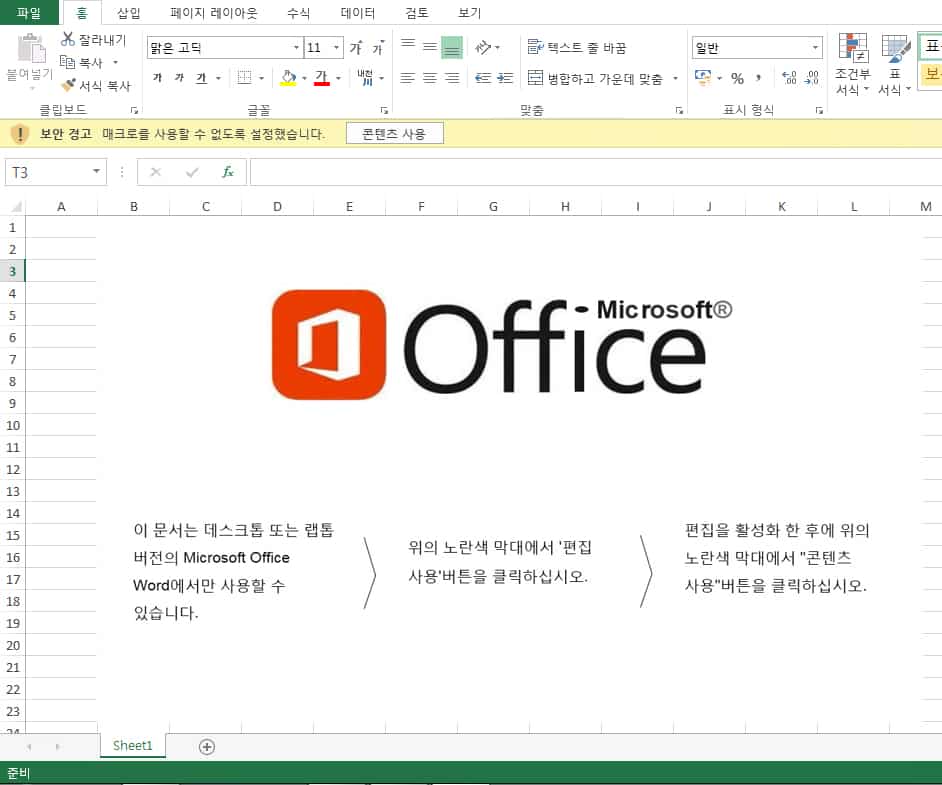Open the Name Box dropdown arrow
This screenshot has height=785, width=942.
click(x=96, y=172)
